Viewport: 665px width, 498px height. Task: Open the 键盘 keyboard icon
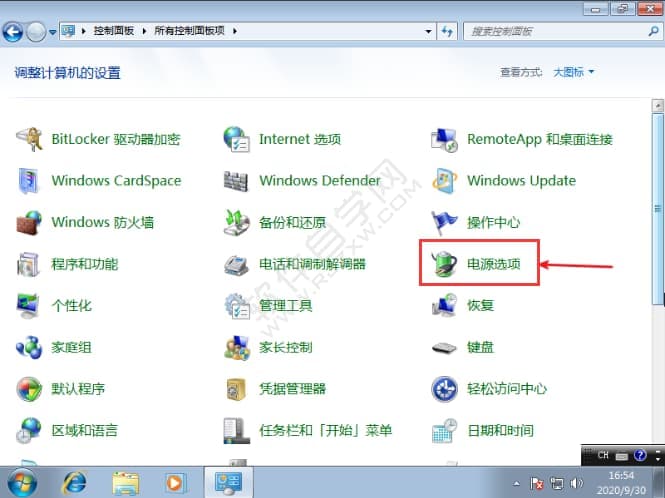[445, 348]
